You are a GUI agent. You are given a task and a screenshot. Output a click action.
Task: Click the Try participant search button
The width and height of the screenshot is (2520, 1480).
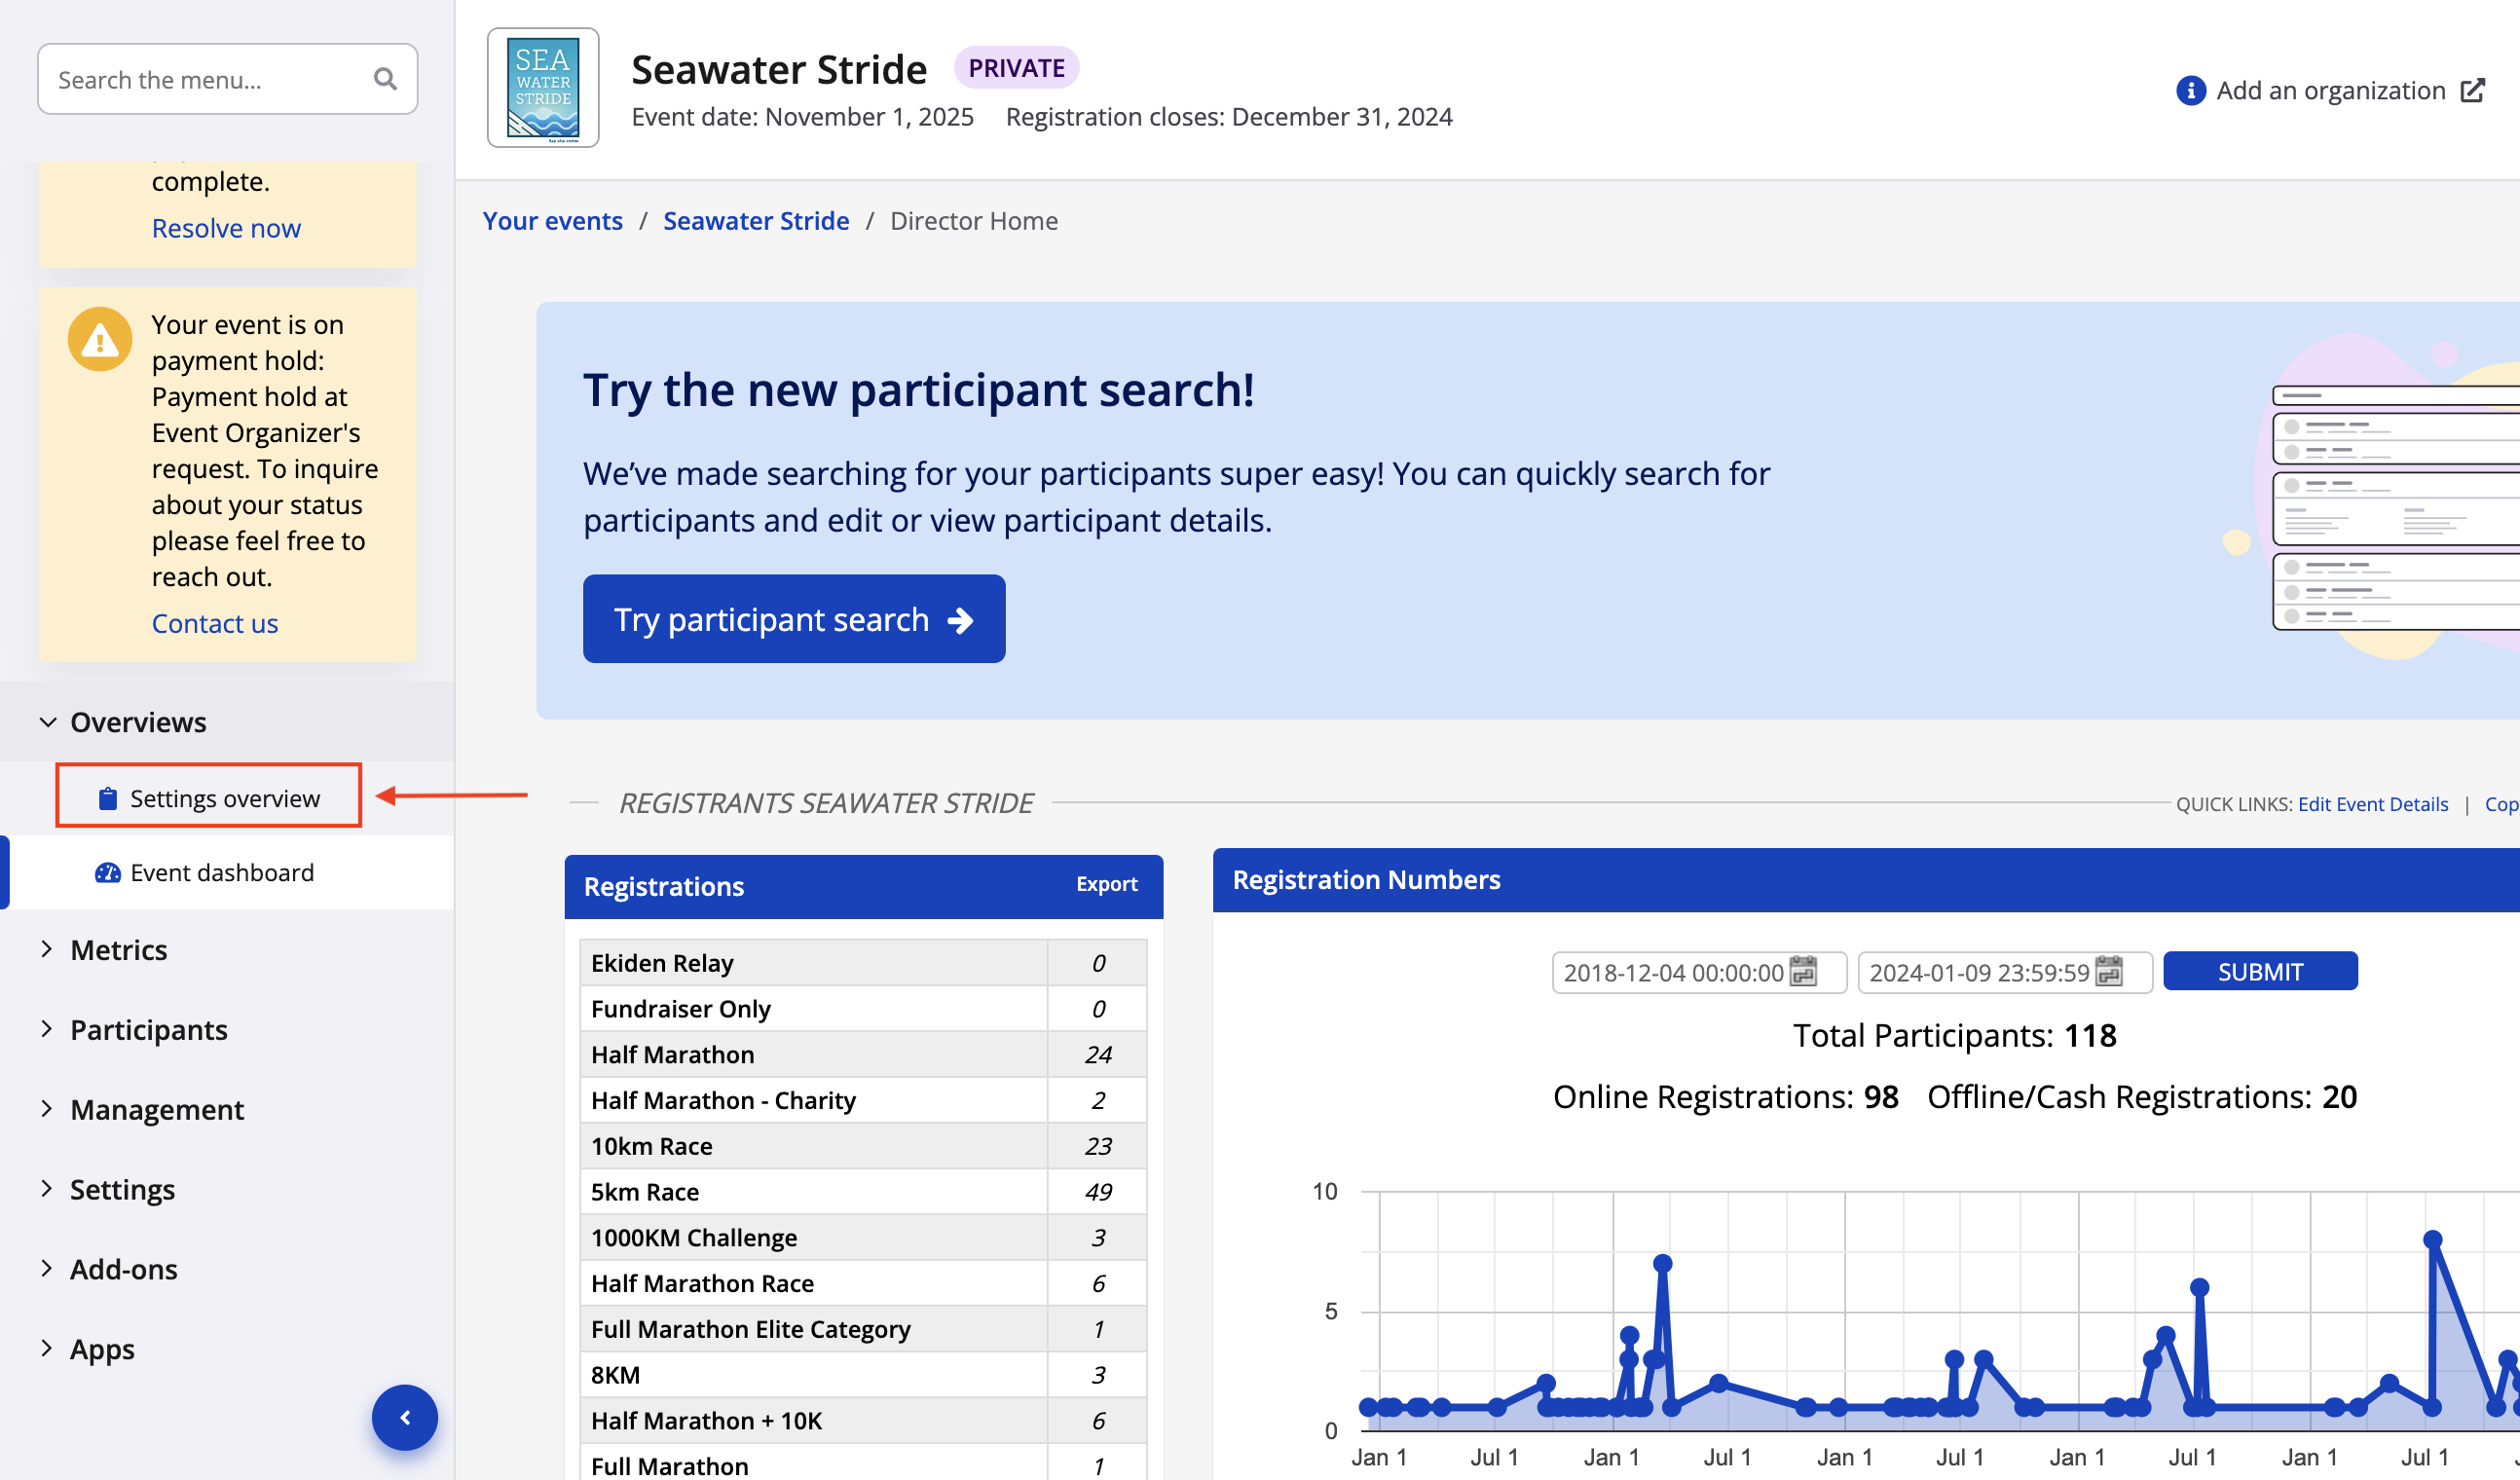tap(793, 619)
